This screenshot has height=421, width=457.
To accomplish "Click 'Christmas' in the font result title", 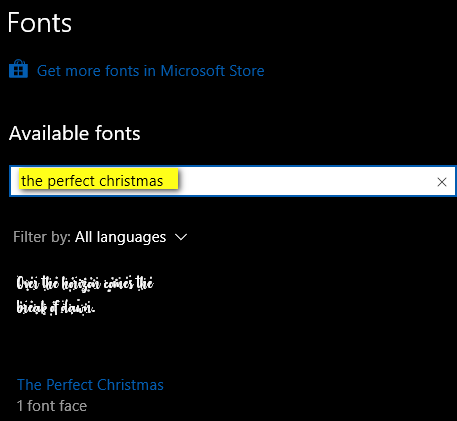I will point(130,385).
